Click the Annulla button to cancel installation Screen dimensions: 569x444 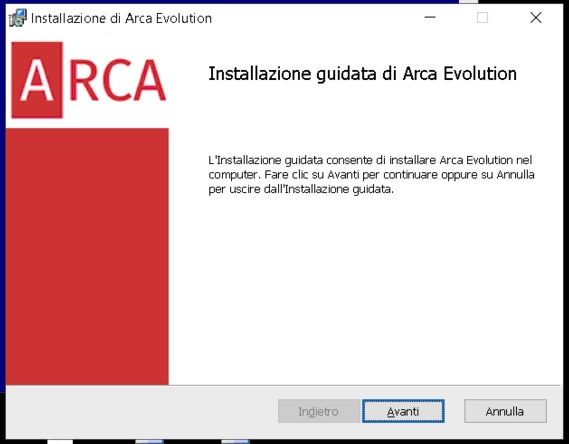click(x=505, y=411)
